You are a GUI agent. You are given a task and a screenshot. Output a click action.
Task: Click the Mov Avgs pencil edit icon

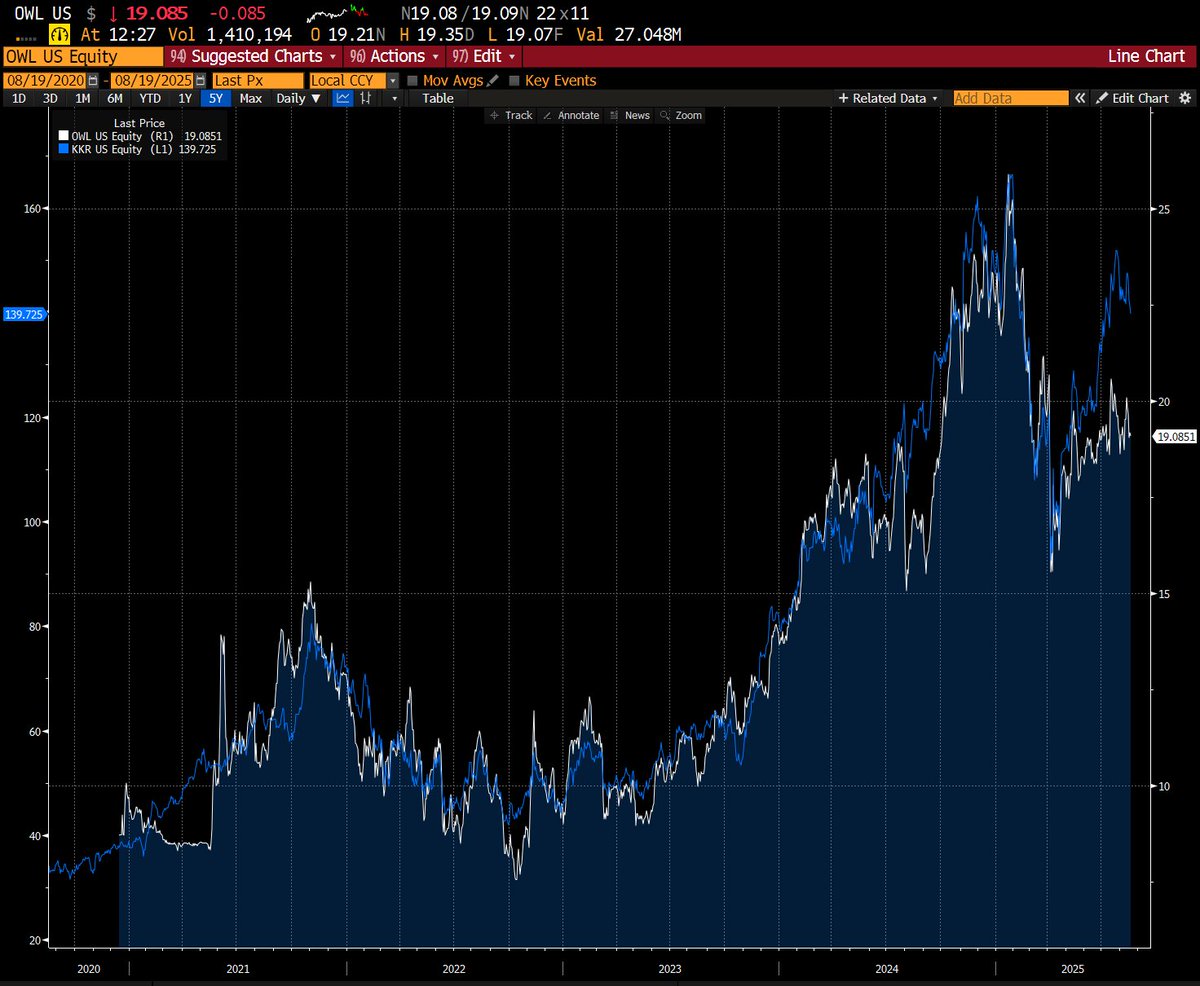point(493,80)
